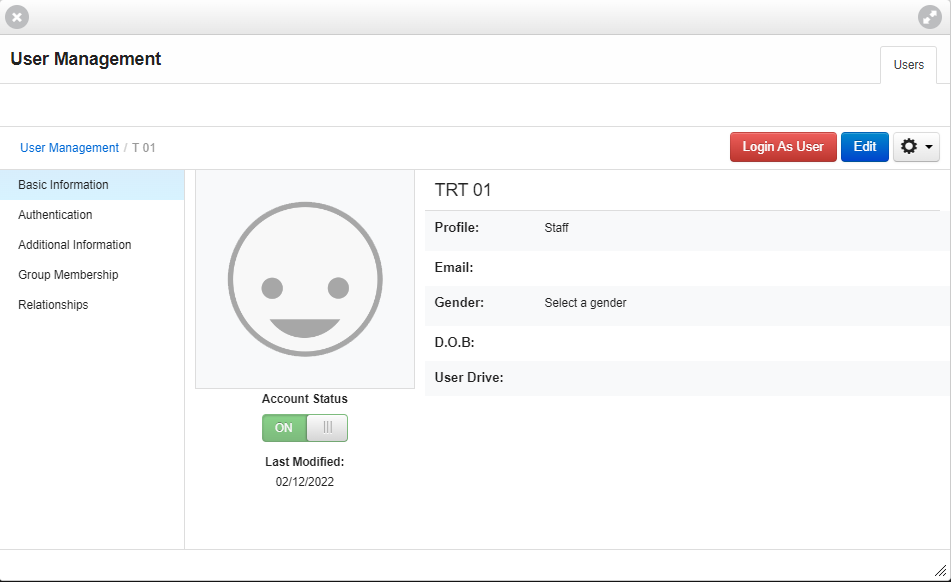Open the gear settings dropdown
Screen dimensions: 951x582
[916, 147]
